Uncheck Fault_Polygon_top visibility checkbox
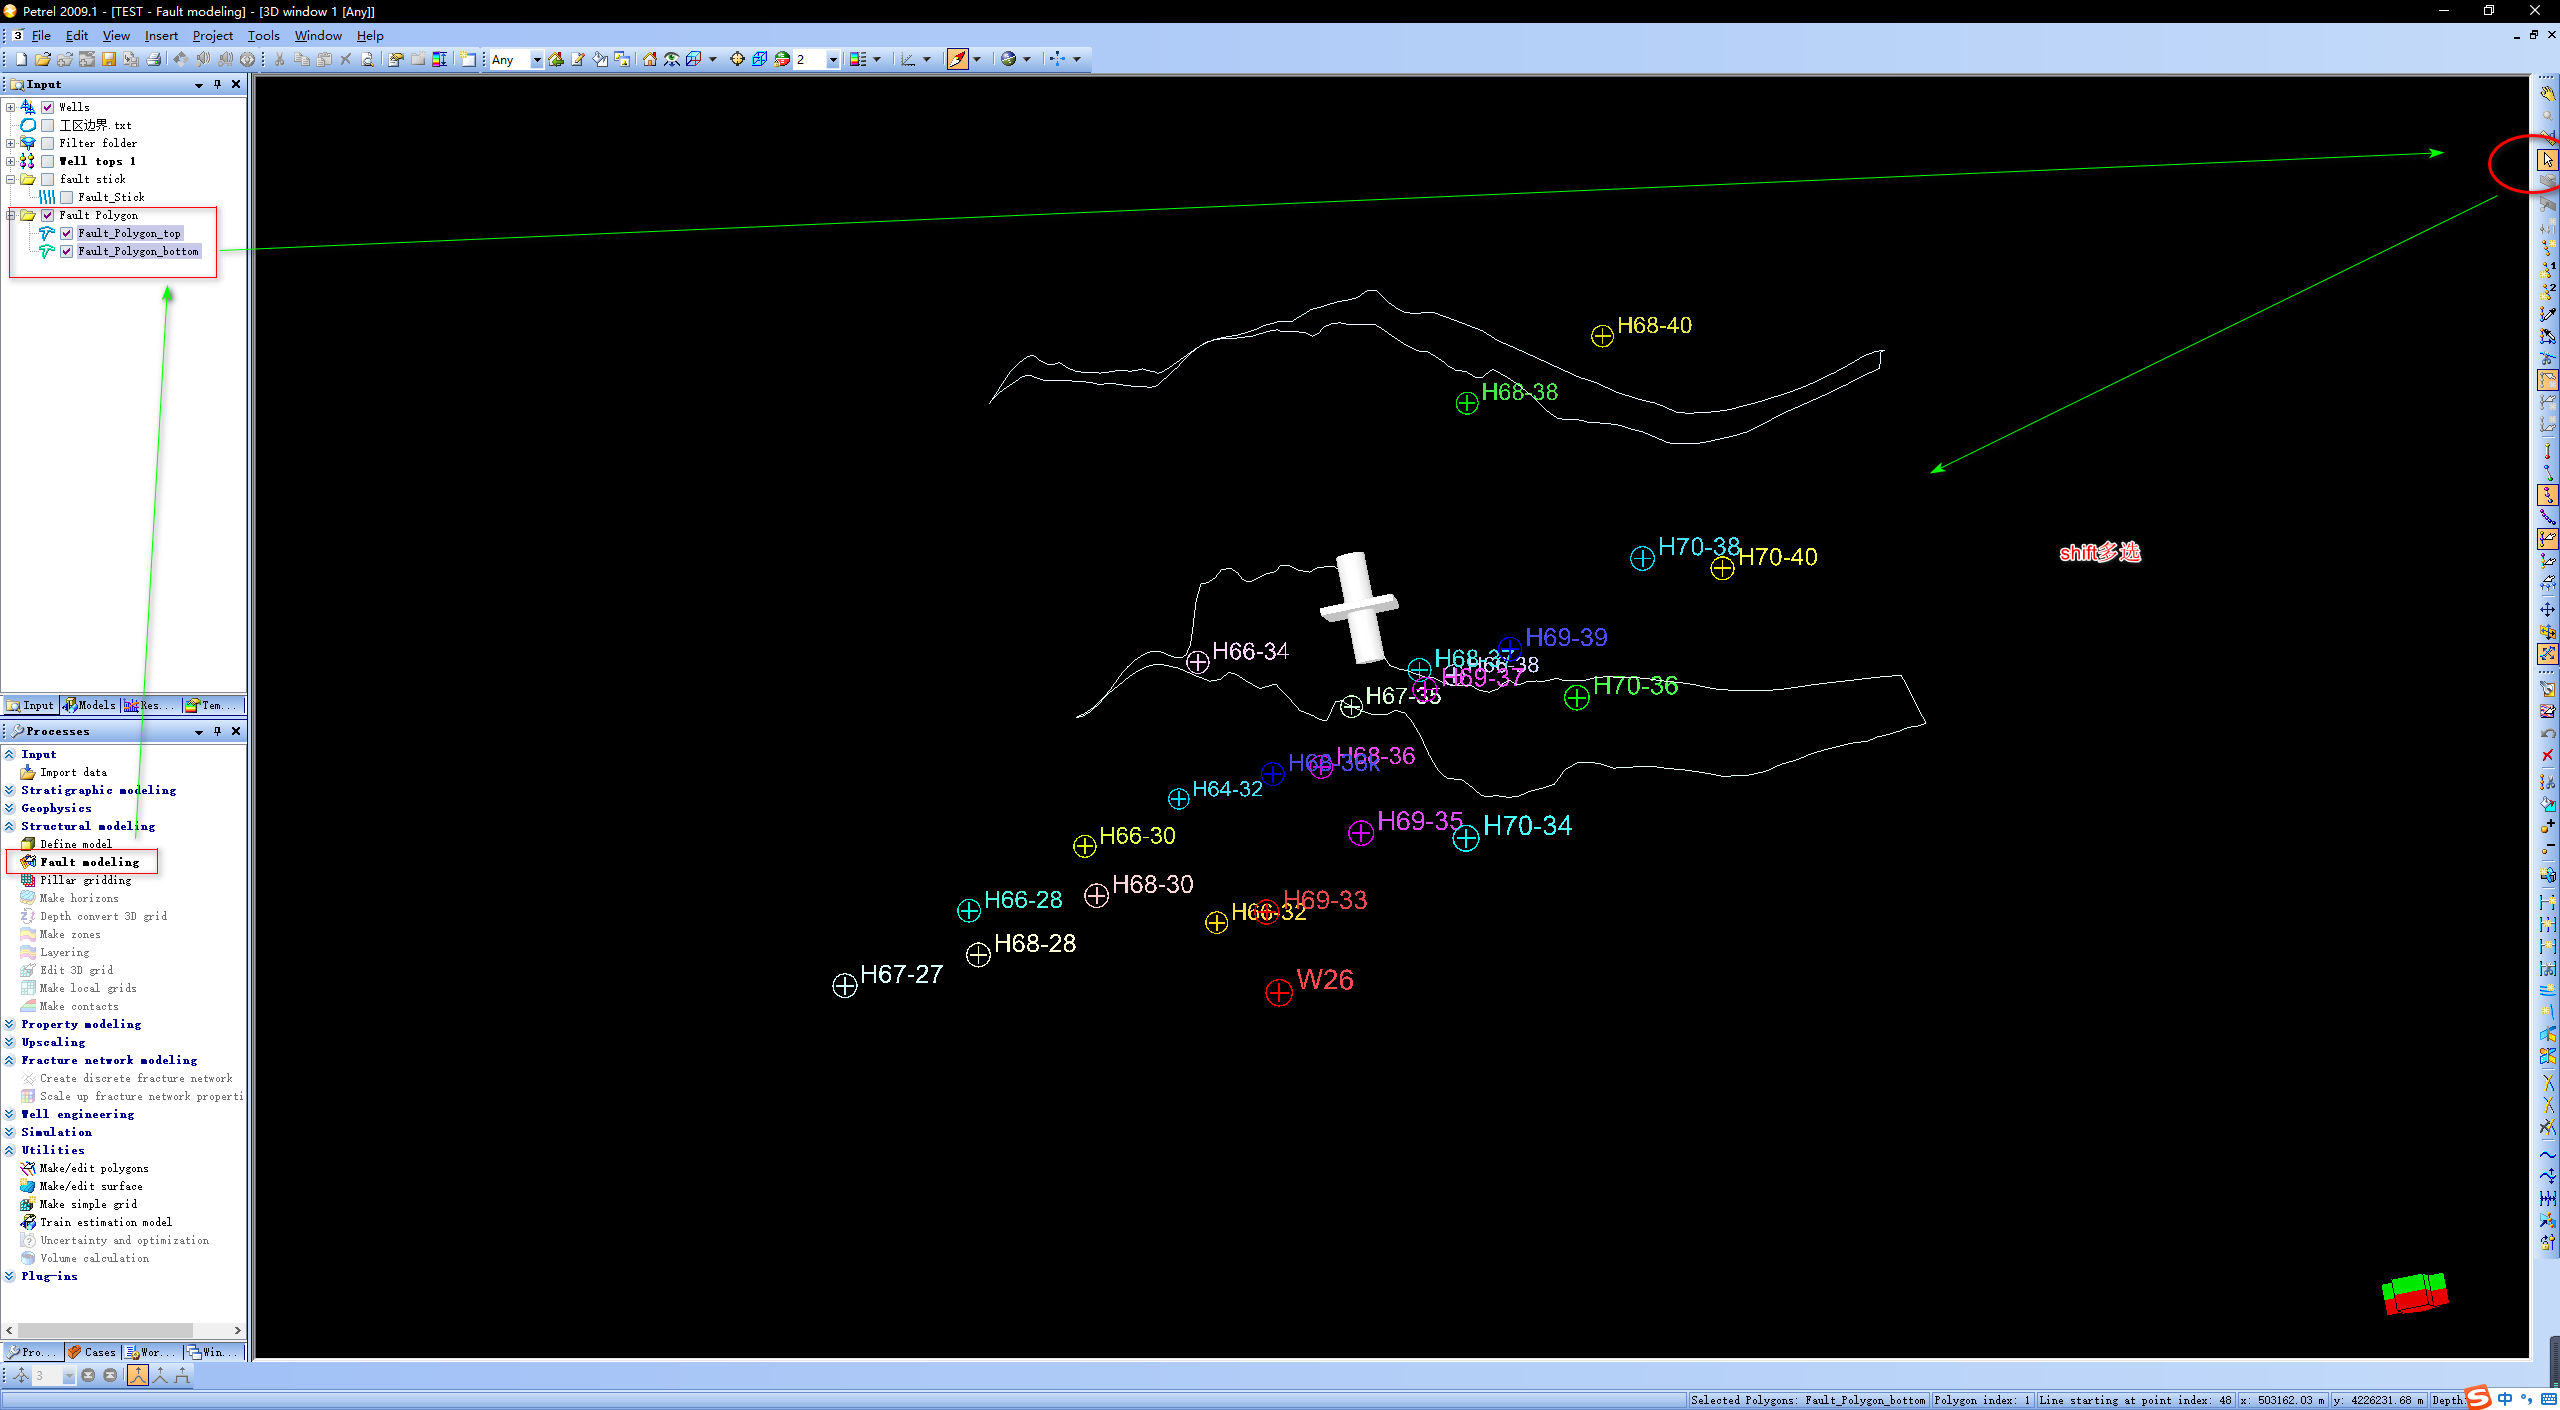This screenshot has height=1410, width=2560. pyautogui.click(x=67, y=233)
